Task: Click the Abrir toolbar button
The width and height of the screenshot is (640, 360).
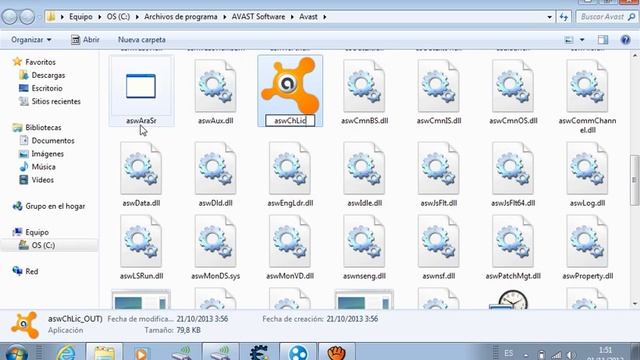Action: pos(85,40)
